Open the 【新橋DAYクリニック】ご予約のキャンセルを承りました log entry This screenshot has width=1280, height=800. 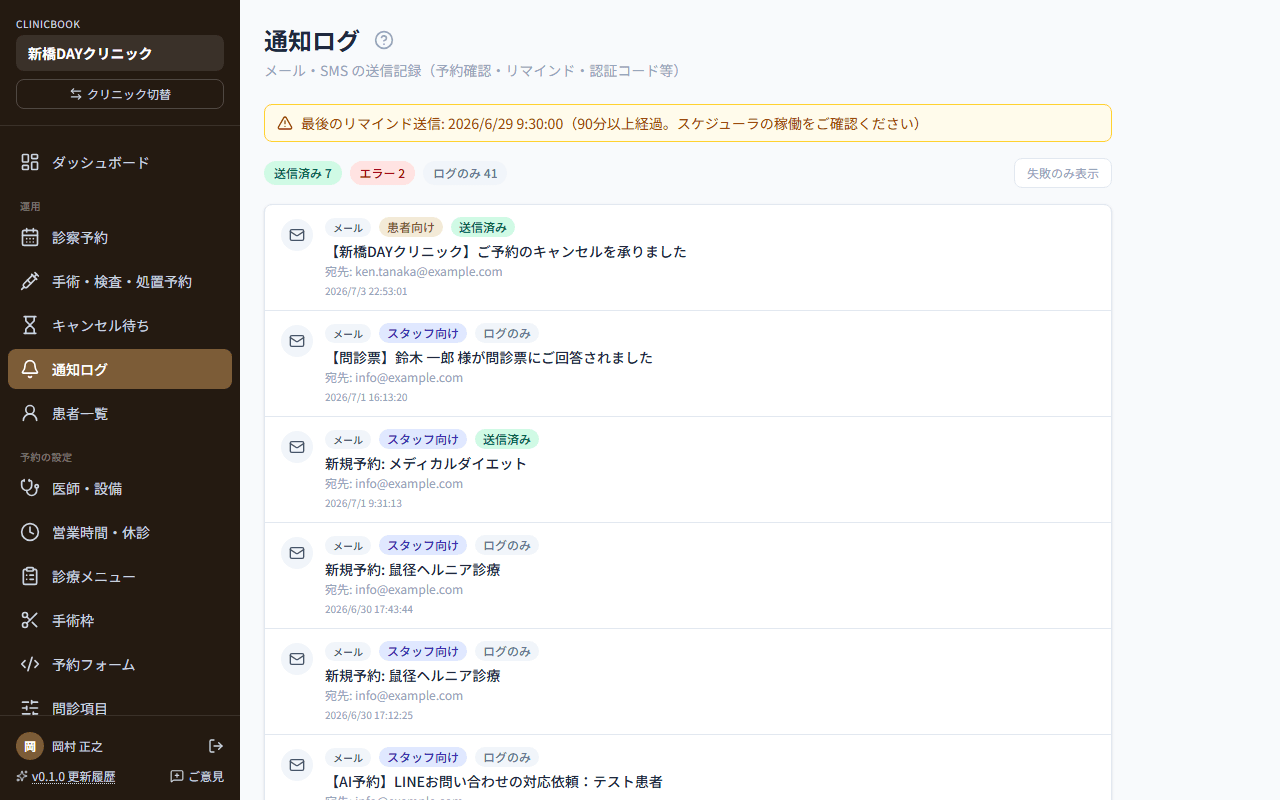(x=688, y=258)
